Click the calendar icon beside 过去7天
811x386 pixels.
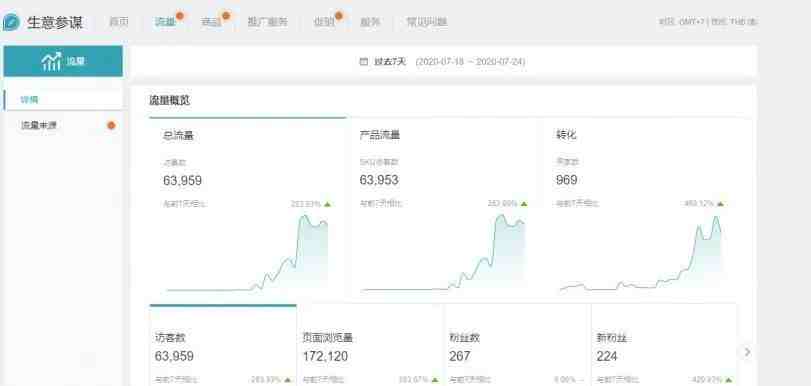pyautogui.click(x=364, y=62)
